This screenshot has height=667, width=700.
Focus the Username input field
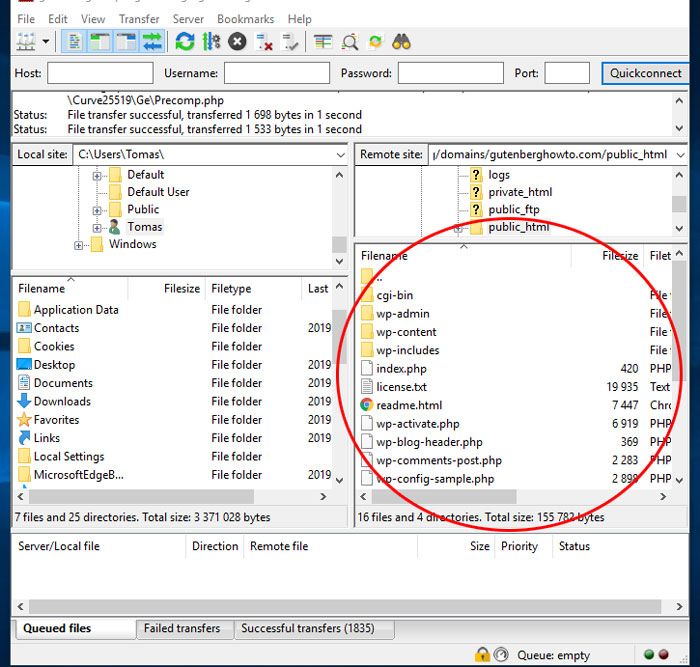click(x=277, y=73)
